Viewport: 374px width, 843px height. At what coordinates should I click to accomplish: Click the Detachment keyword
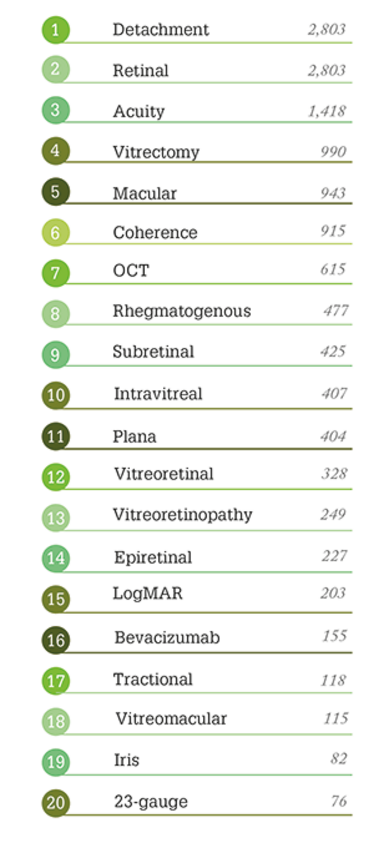161,29
